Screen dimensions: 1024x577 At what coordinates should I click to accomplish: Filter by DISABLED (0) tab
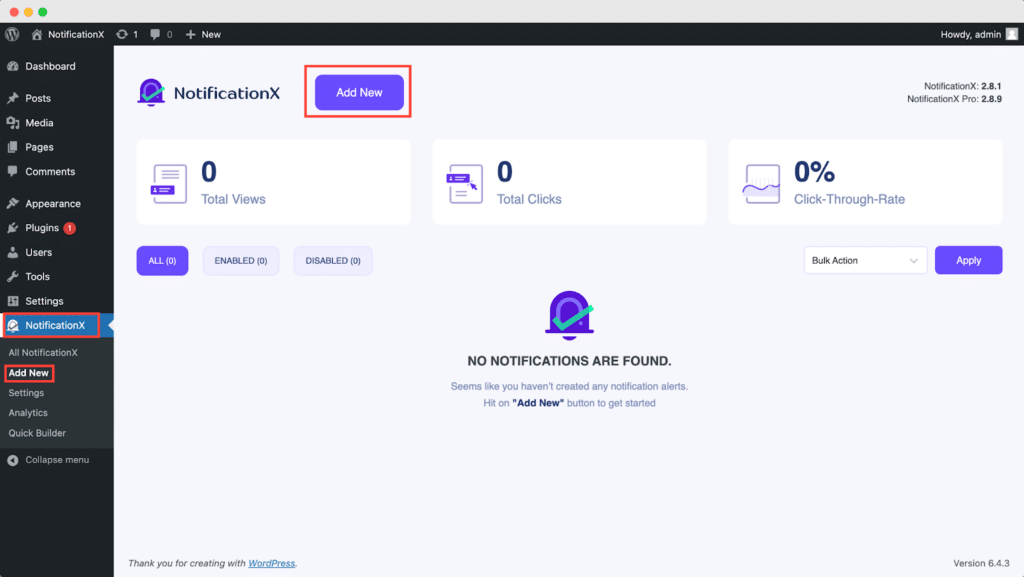tap(333, 260)
